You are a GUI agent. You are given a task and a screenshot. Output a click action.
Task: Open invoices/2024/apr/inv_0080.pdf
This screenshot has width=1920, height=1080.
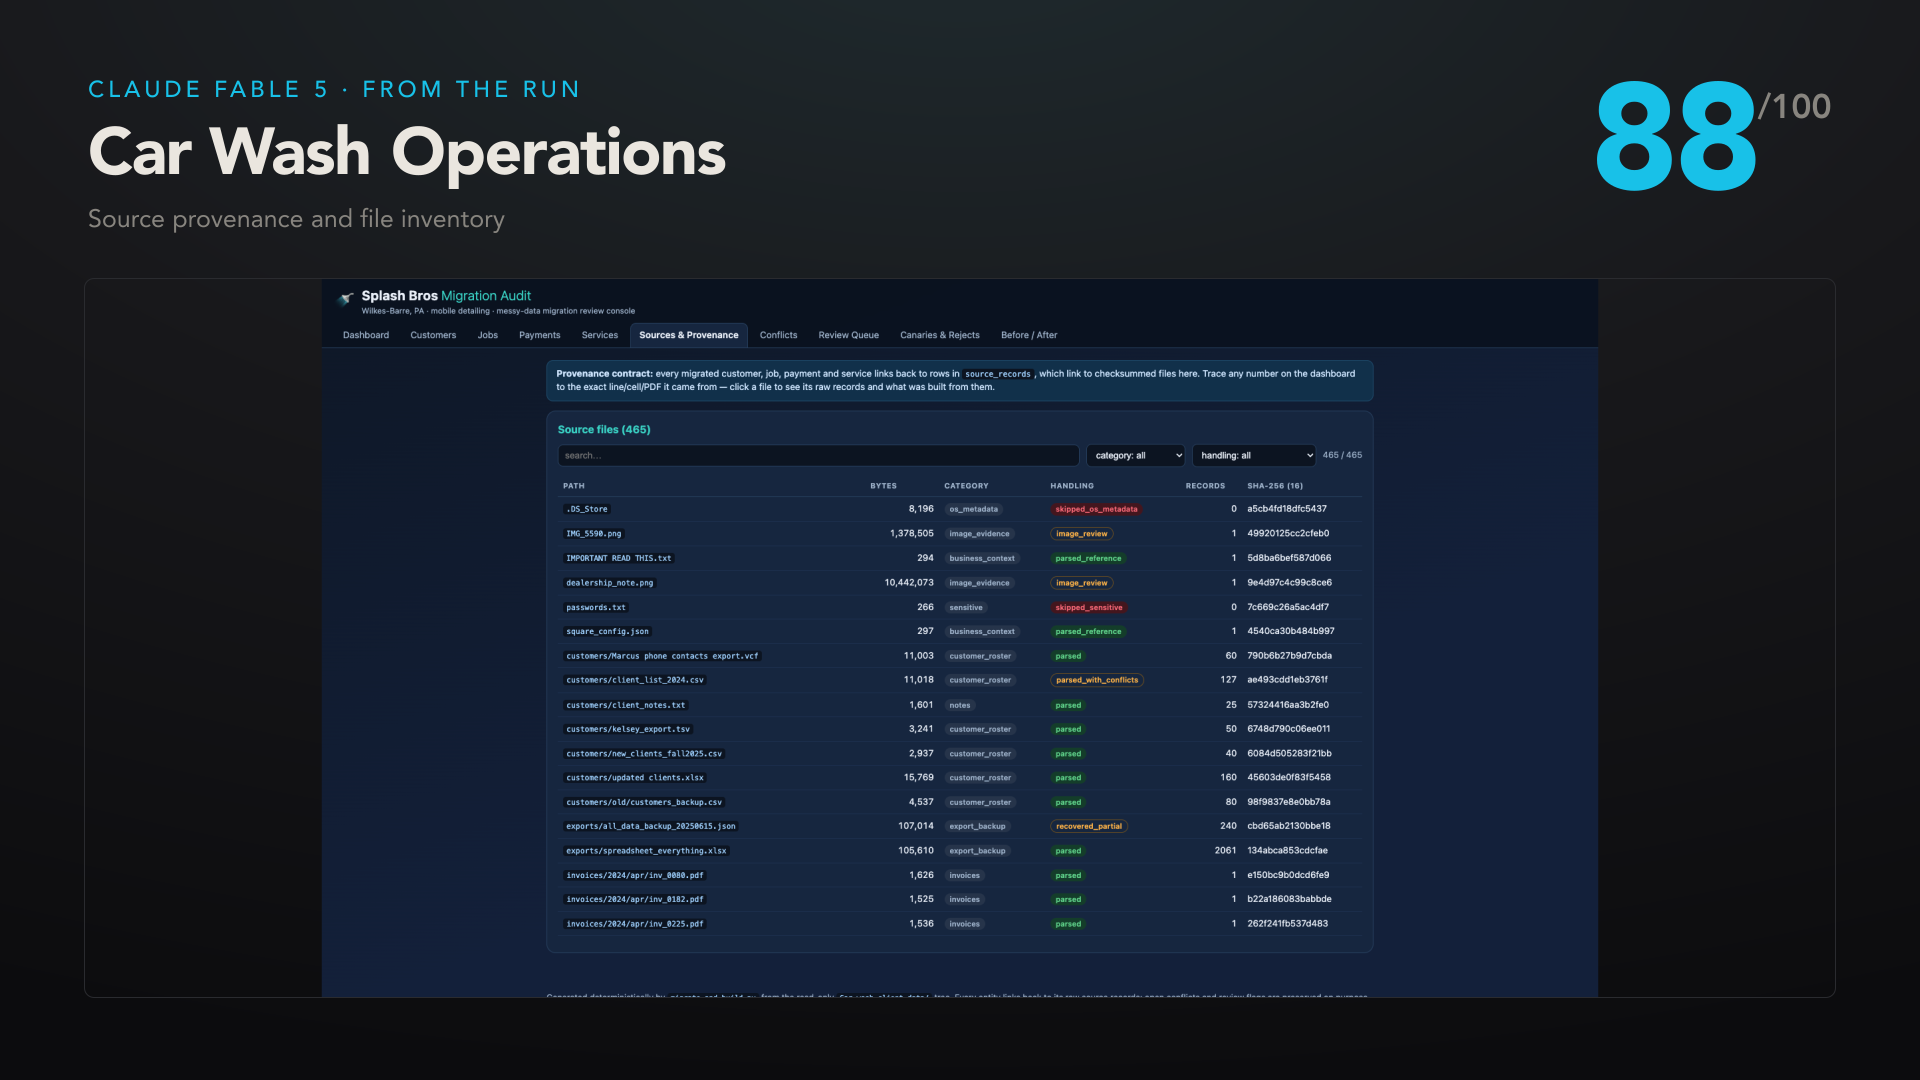[635, 876]
